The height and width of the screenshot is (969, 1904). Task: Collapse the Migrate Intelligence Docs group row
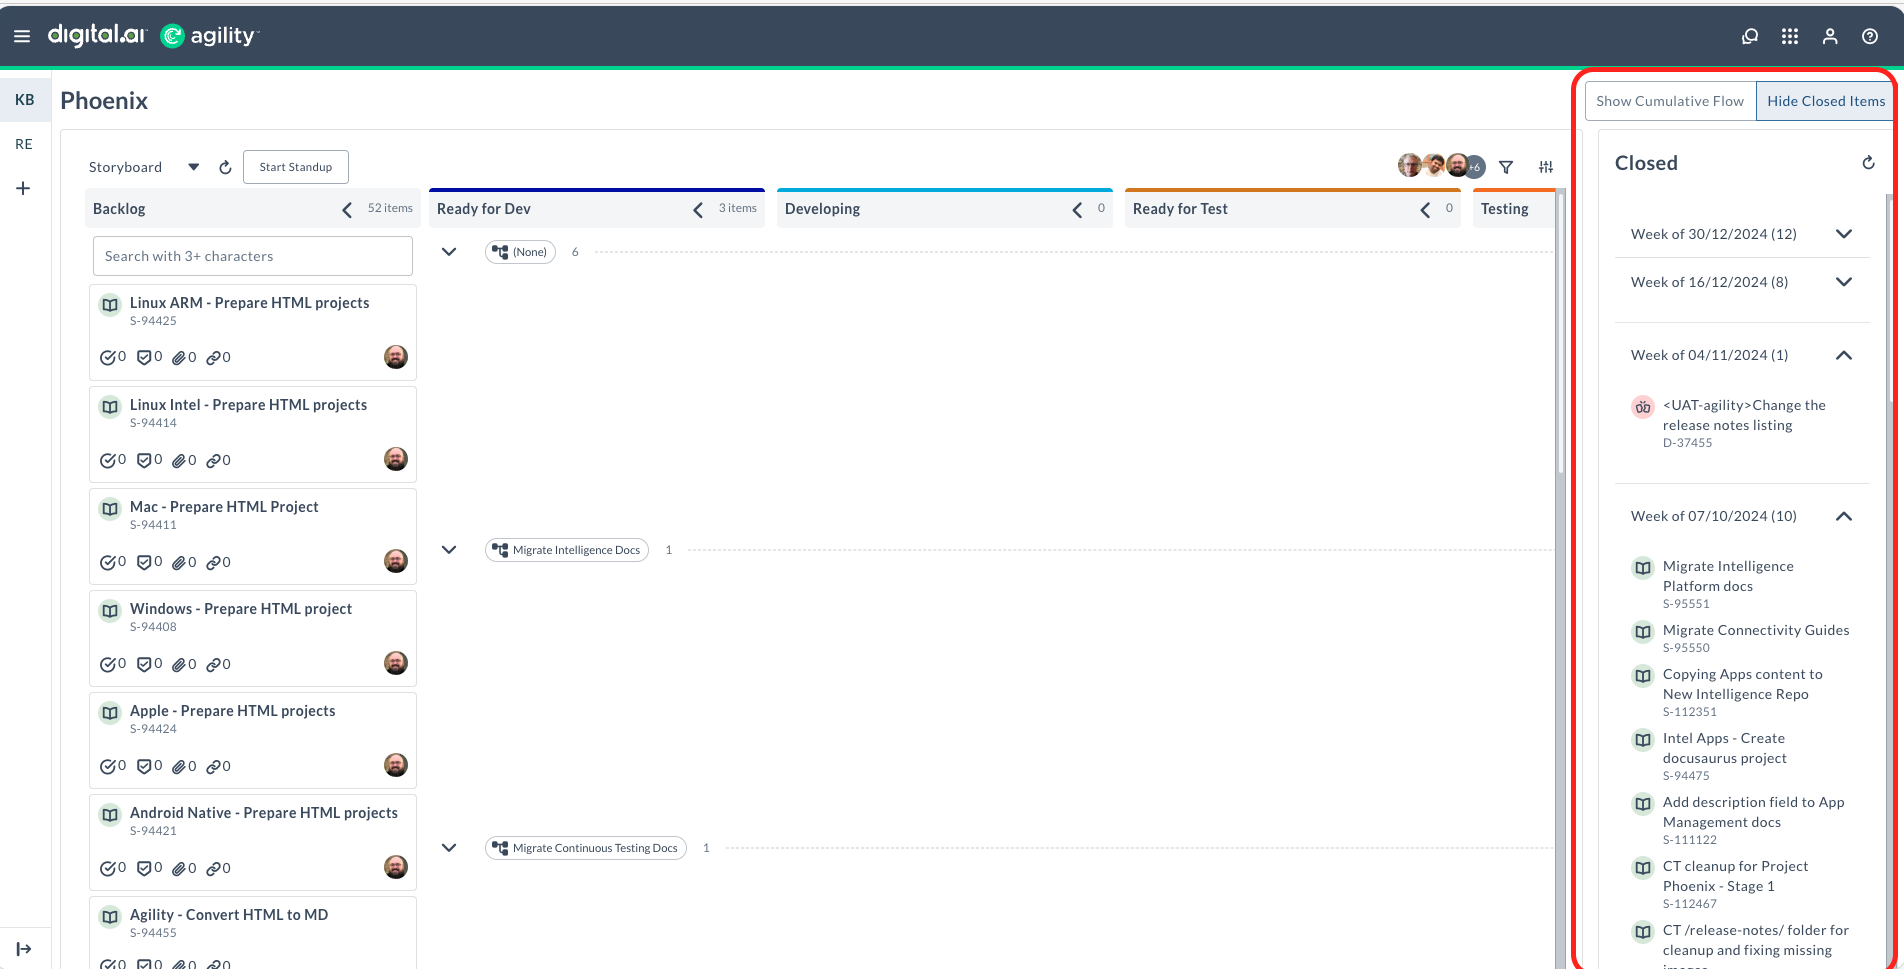pyautogui.click(x=448, y=549)
